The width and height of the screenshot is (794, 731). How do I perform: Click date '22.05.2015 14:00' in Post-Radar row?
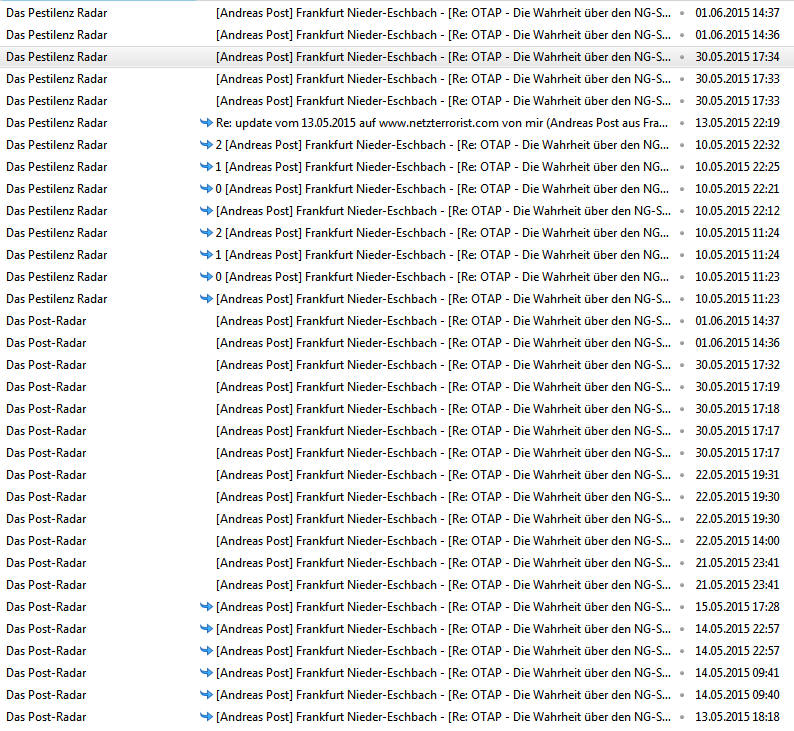click(x=737, y=541)
